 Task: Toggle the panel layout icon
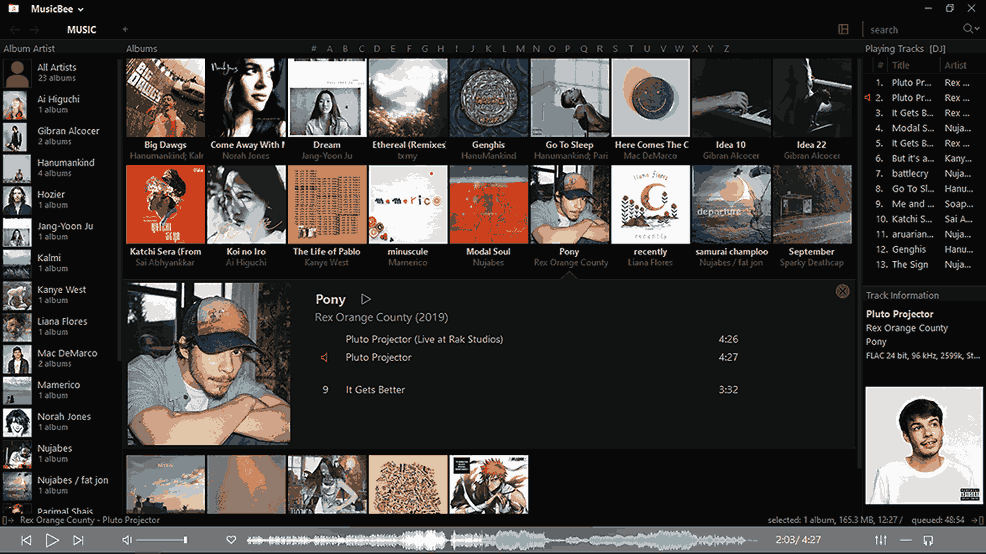(843, 30)
